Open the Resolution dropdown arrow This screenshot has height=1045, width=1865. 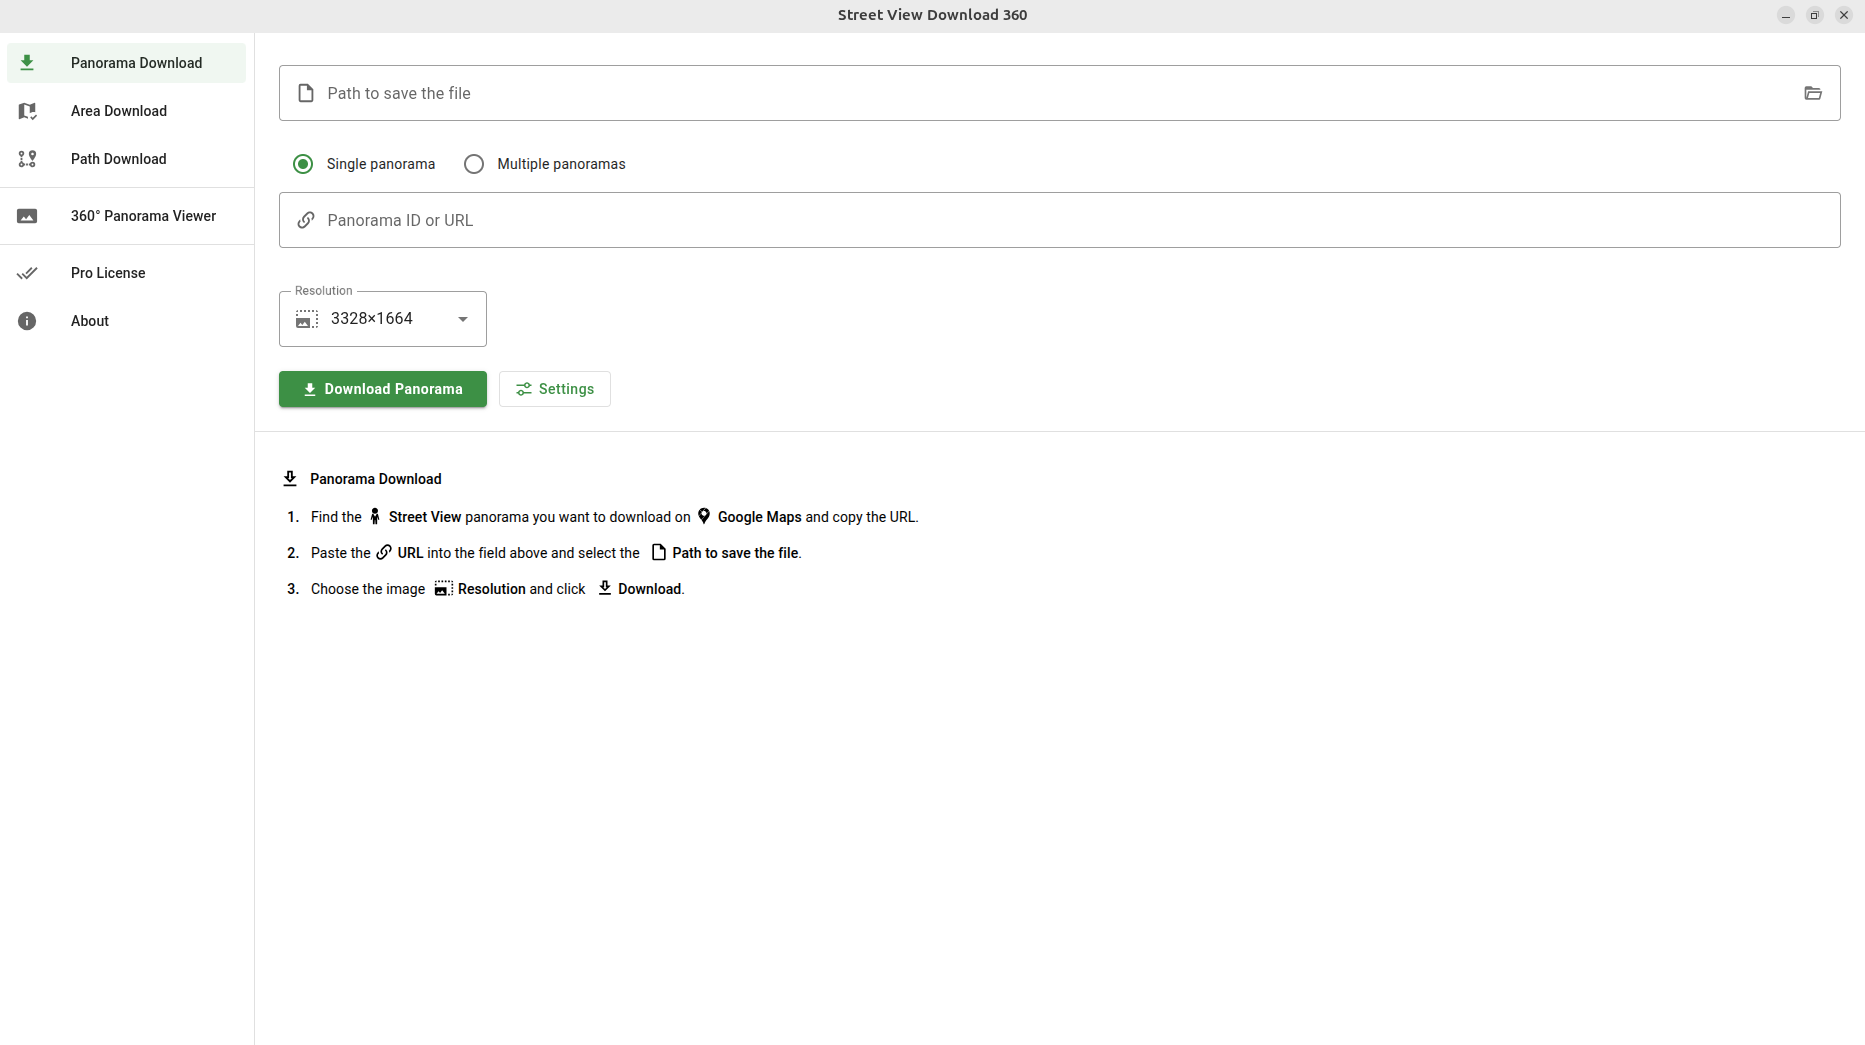(463, 319)
